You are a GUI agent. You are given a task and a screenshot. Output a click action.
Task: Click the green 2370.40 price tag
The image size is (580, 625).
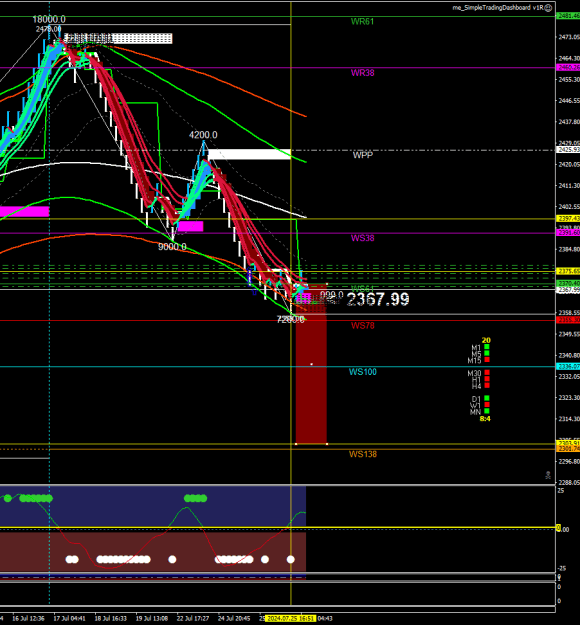(568, 283)
